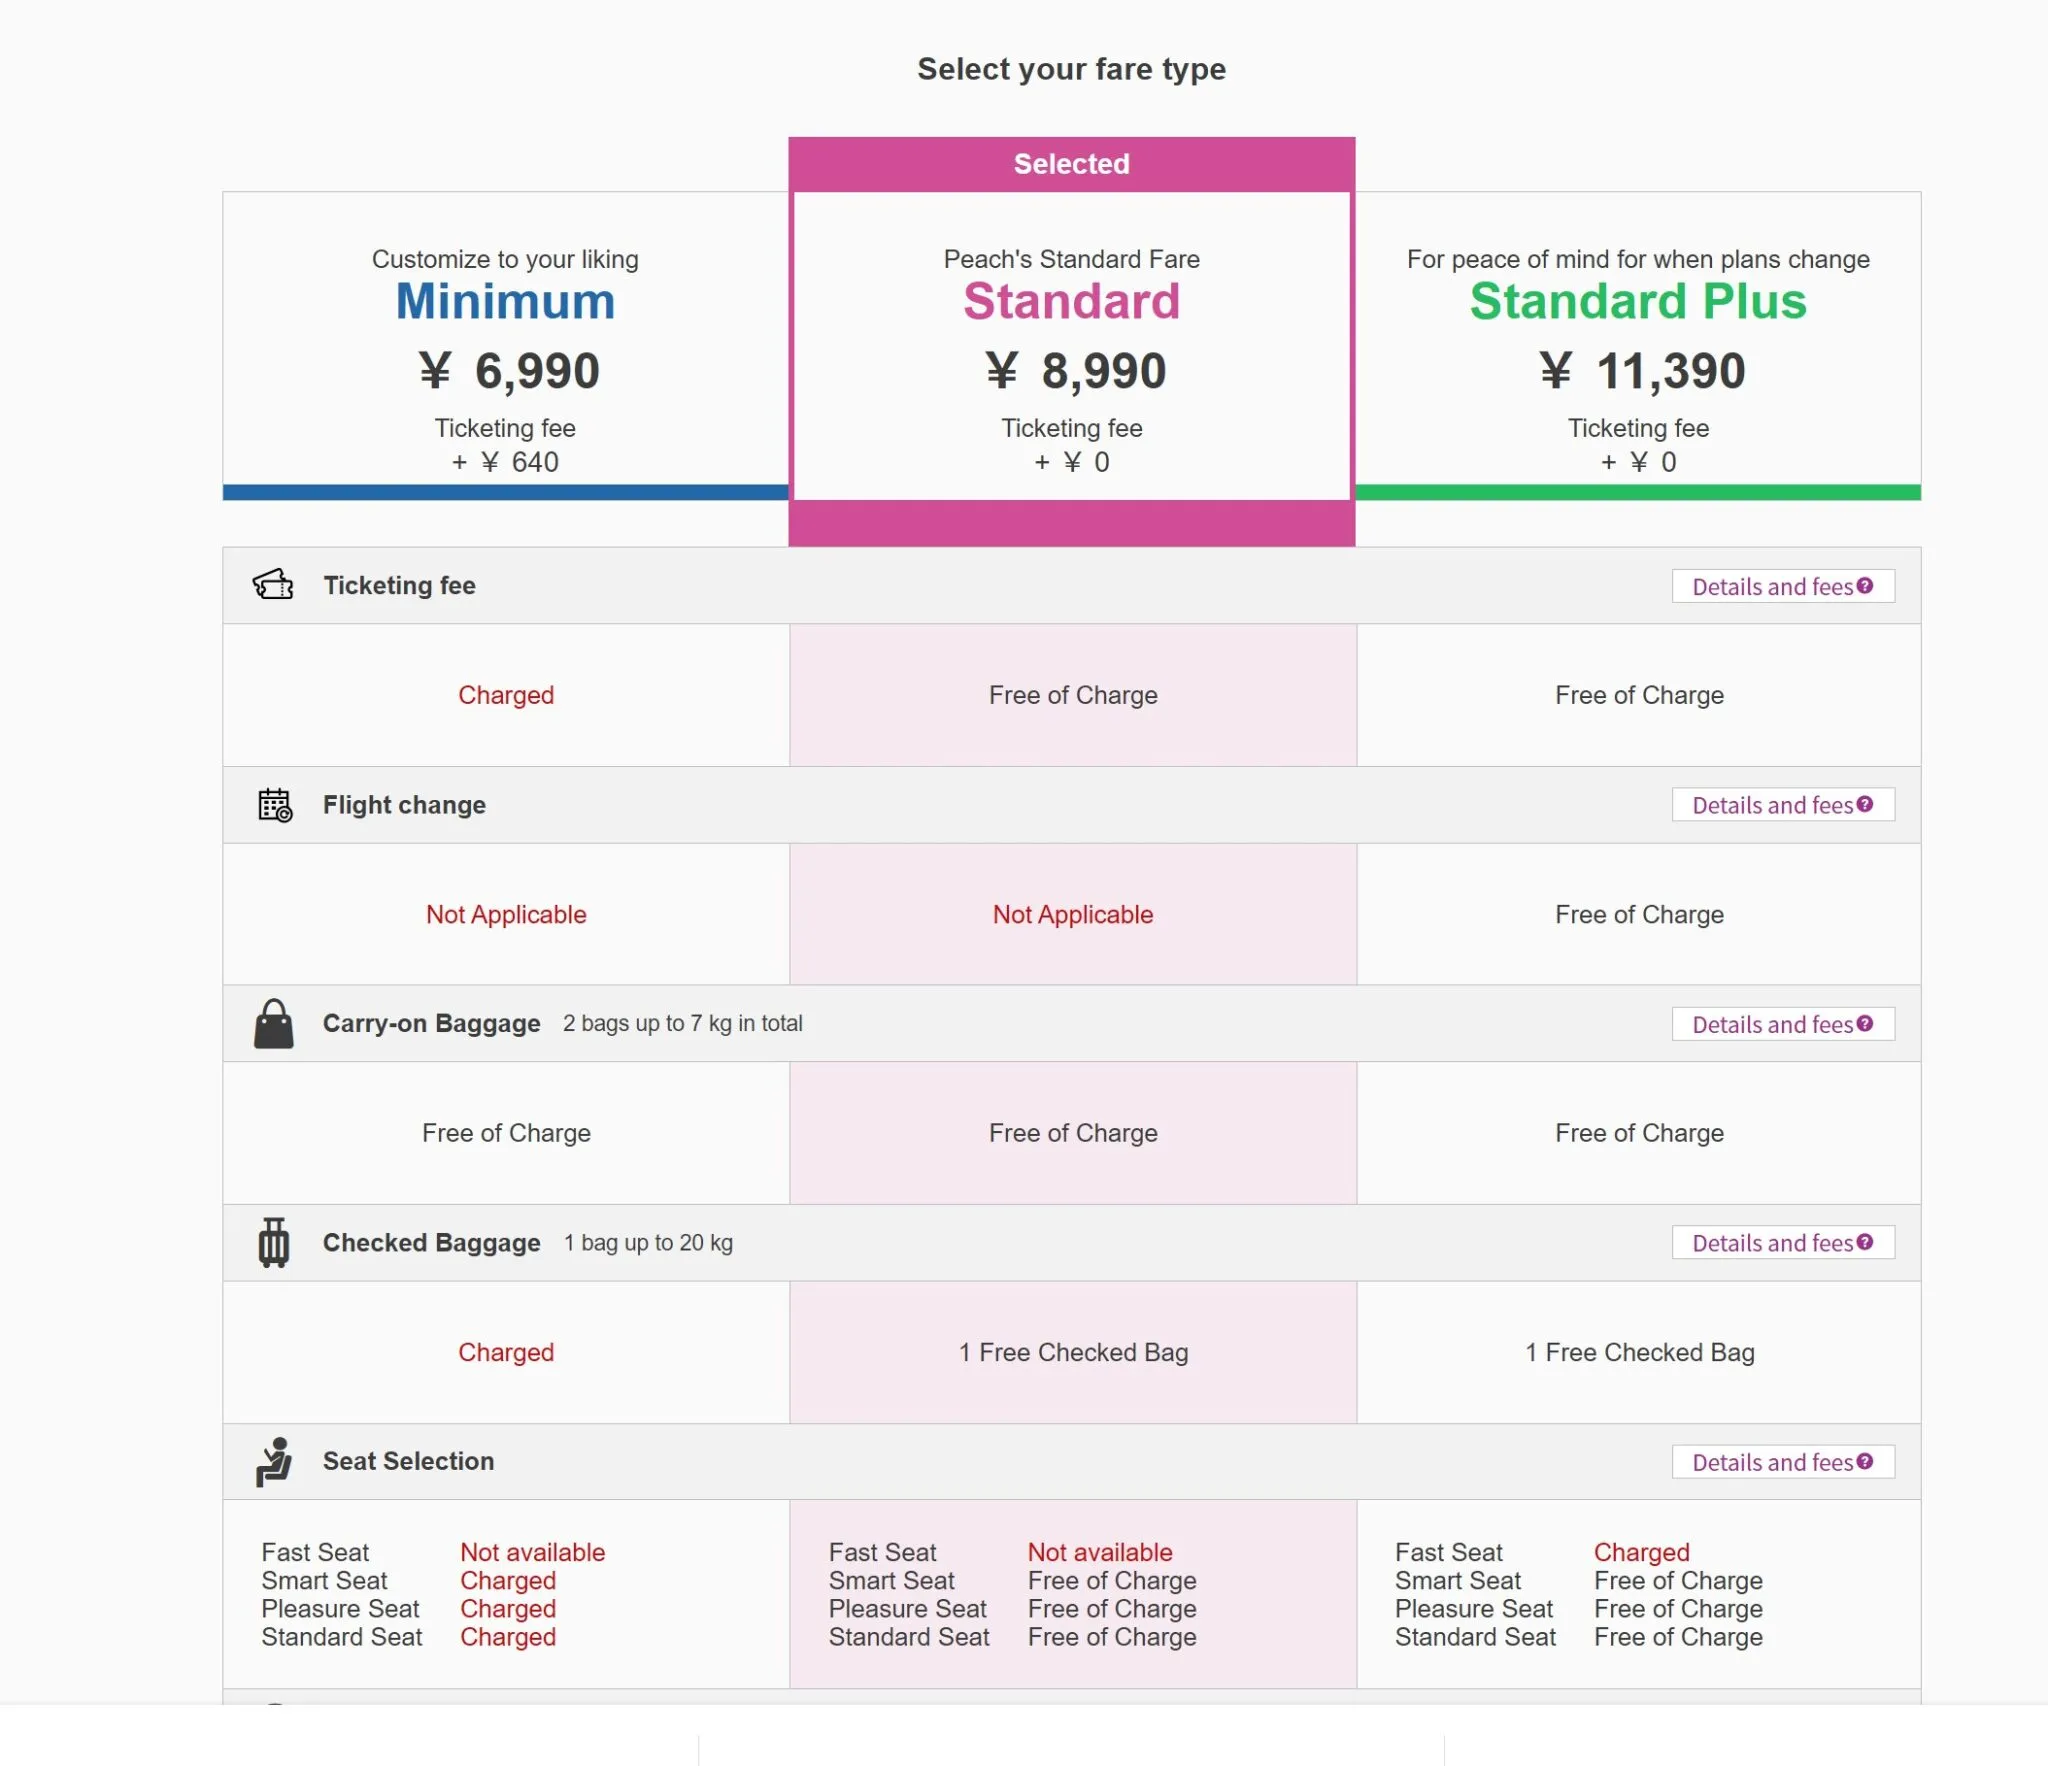Click the seated passenger icon for Seat Selection
Image resolution: width=2048 pixels, height=1766 pixels.
click(273, 1462)
